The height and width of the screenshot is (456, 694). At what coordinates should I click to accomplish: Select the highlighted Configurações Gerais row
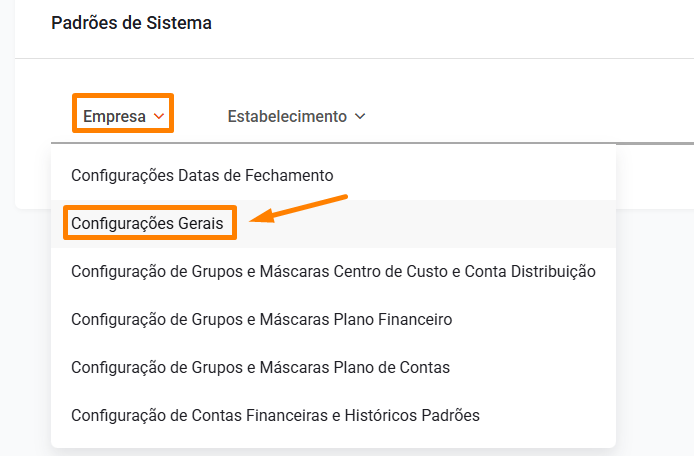(x=147, y=223)
